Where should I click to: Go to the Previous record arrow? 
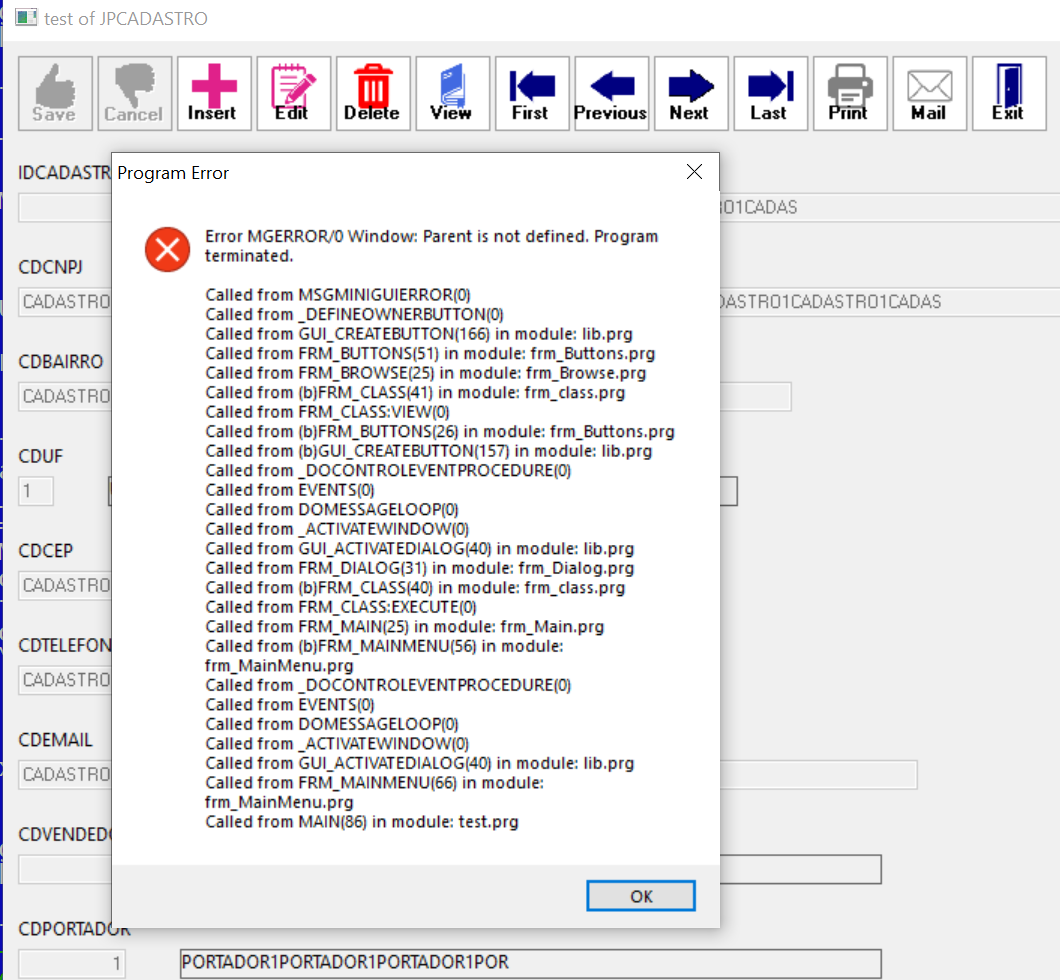[611, 93]
